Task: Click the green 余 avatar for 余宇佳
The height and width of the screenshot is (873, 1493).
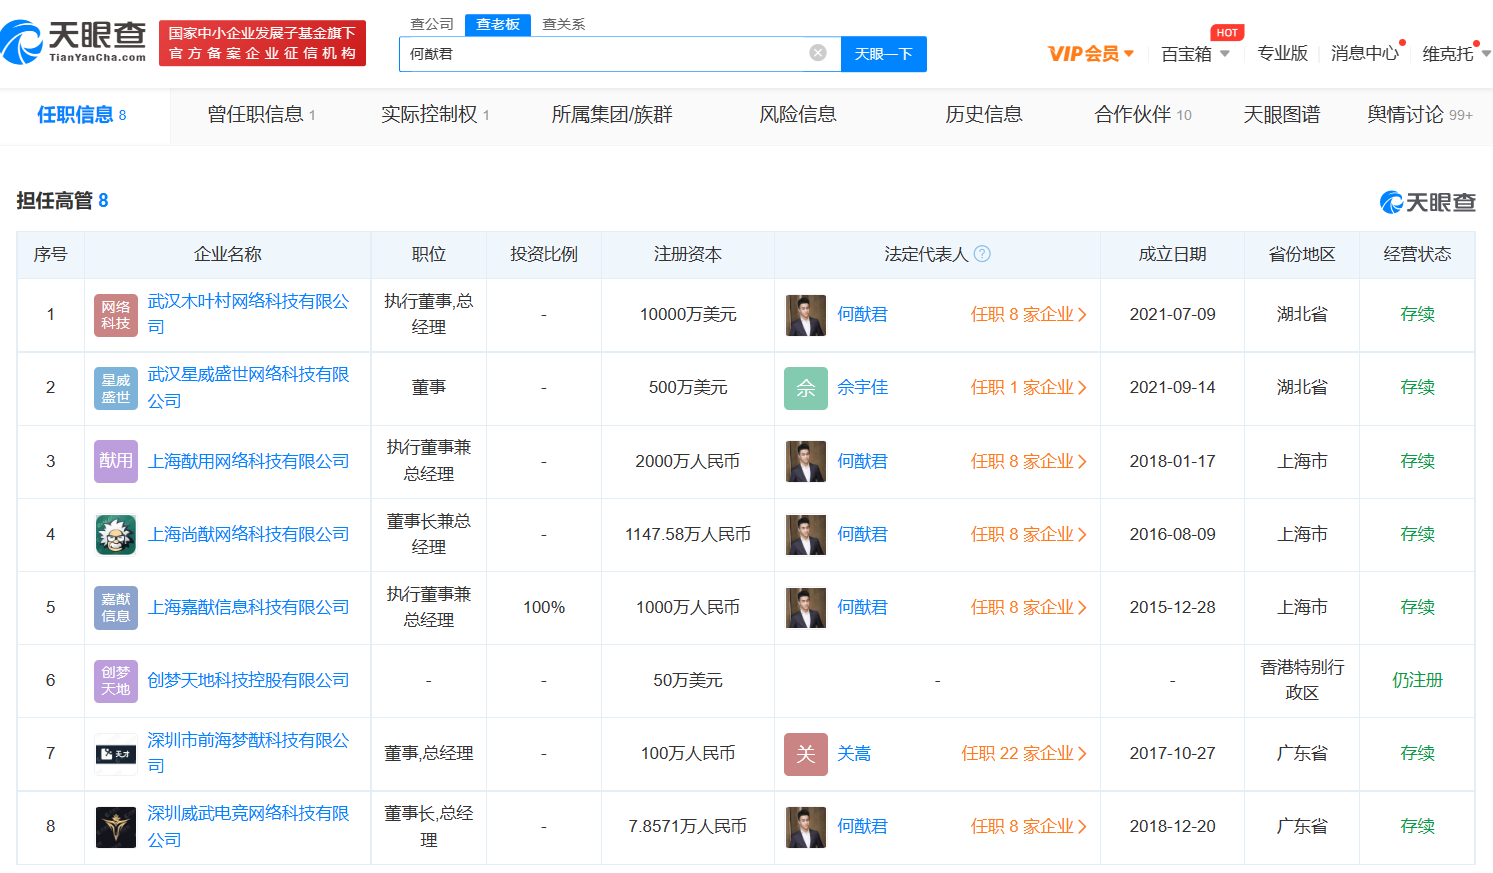Action: (806, 388)
